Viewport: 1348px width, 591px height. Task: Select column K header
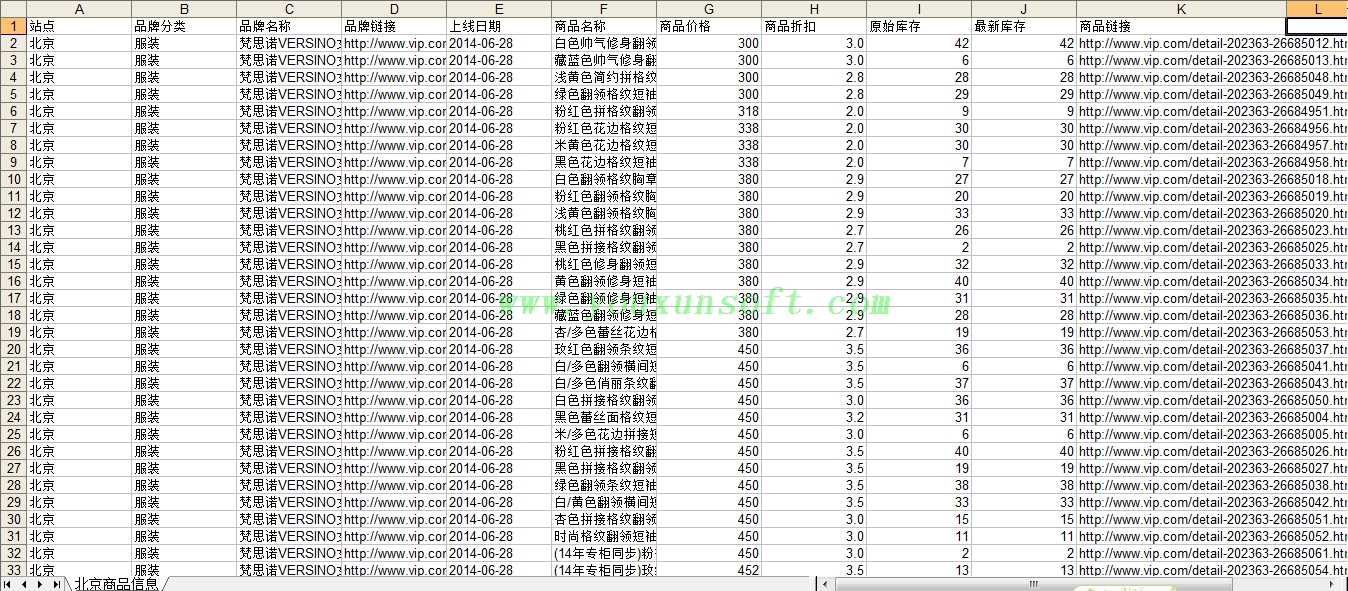point(1181,9)
